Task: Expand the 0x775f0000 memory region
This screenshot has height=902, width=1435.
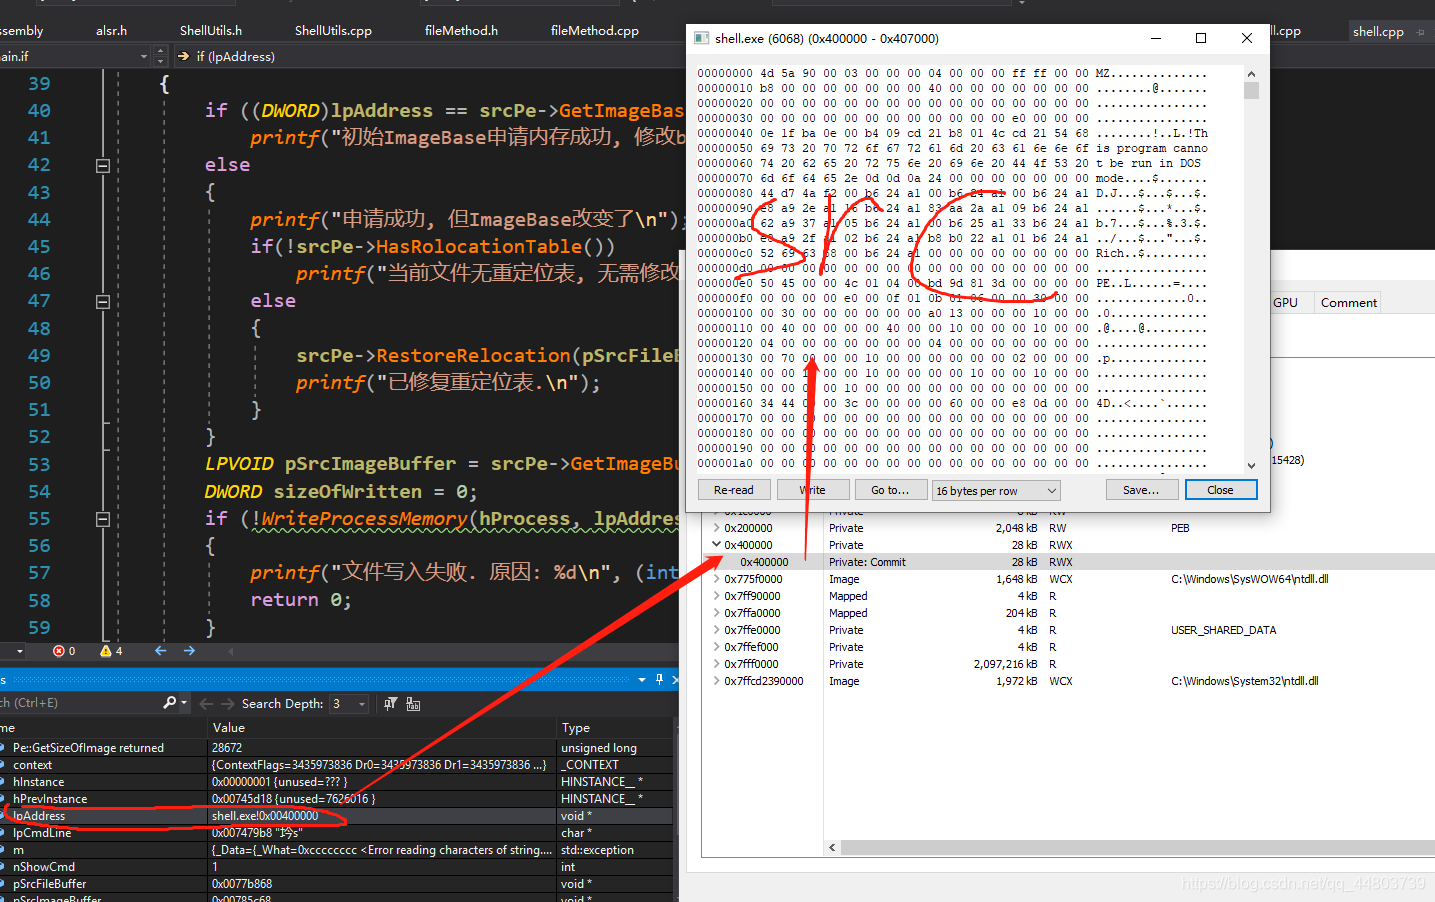Action: (x=716, y=579)
